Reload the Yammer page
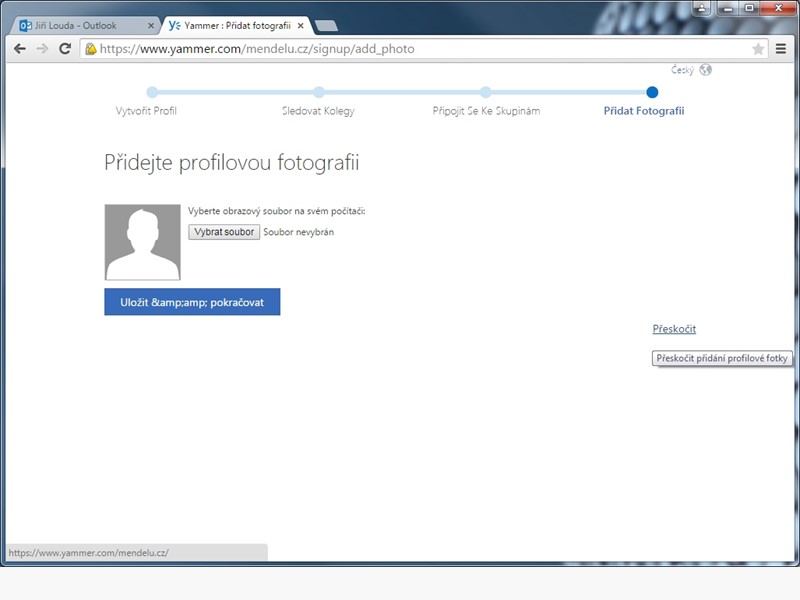800x600 pixels. (65, 48)
